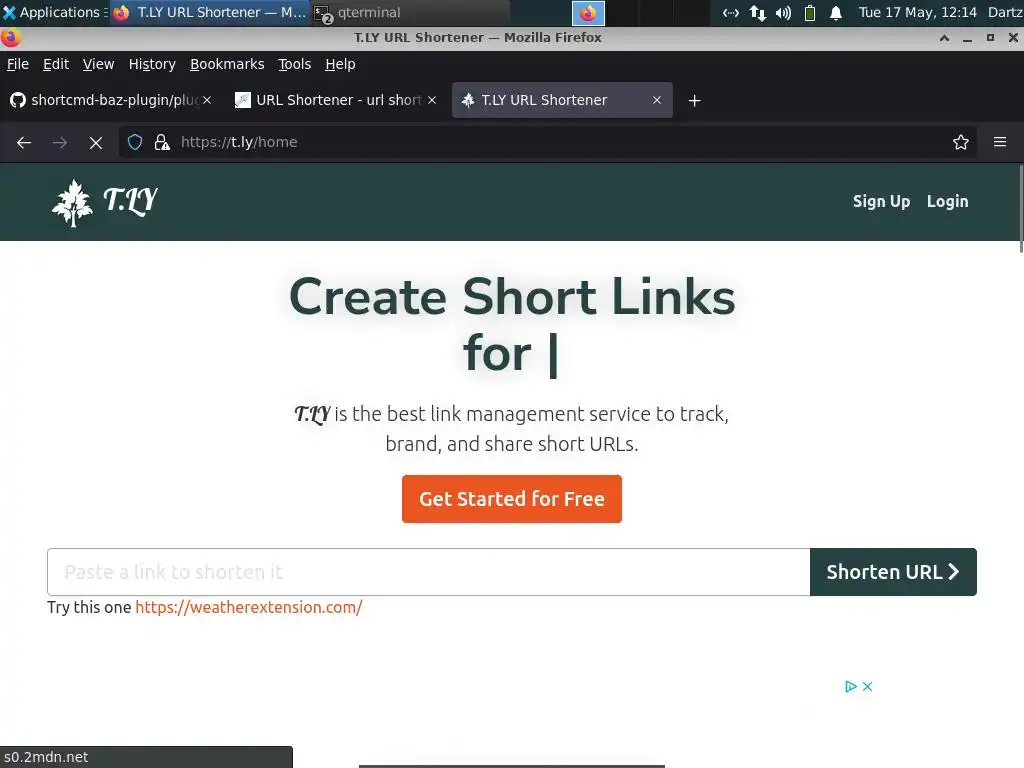Click the date and time clock in panel
Image resolution: width=1024 pixels, height=768 pixels.
917,12
